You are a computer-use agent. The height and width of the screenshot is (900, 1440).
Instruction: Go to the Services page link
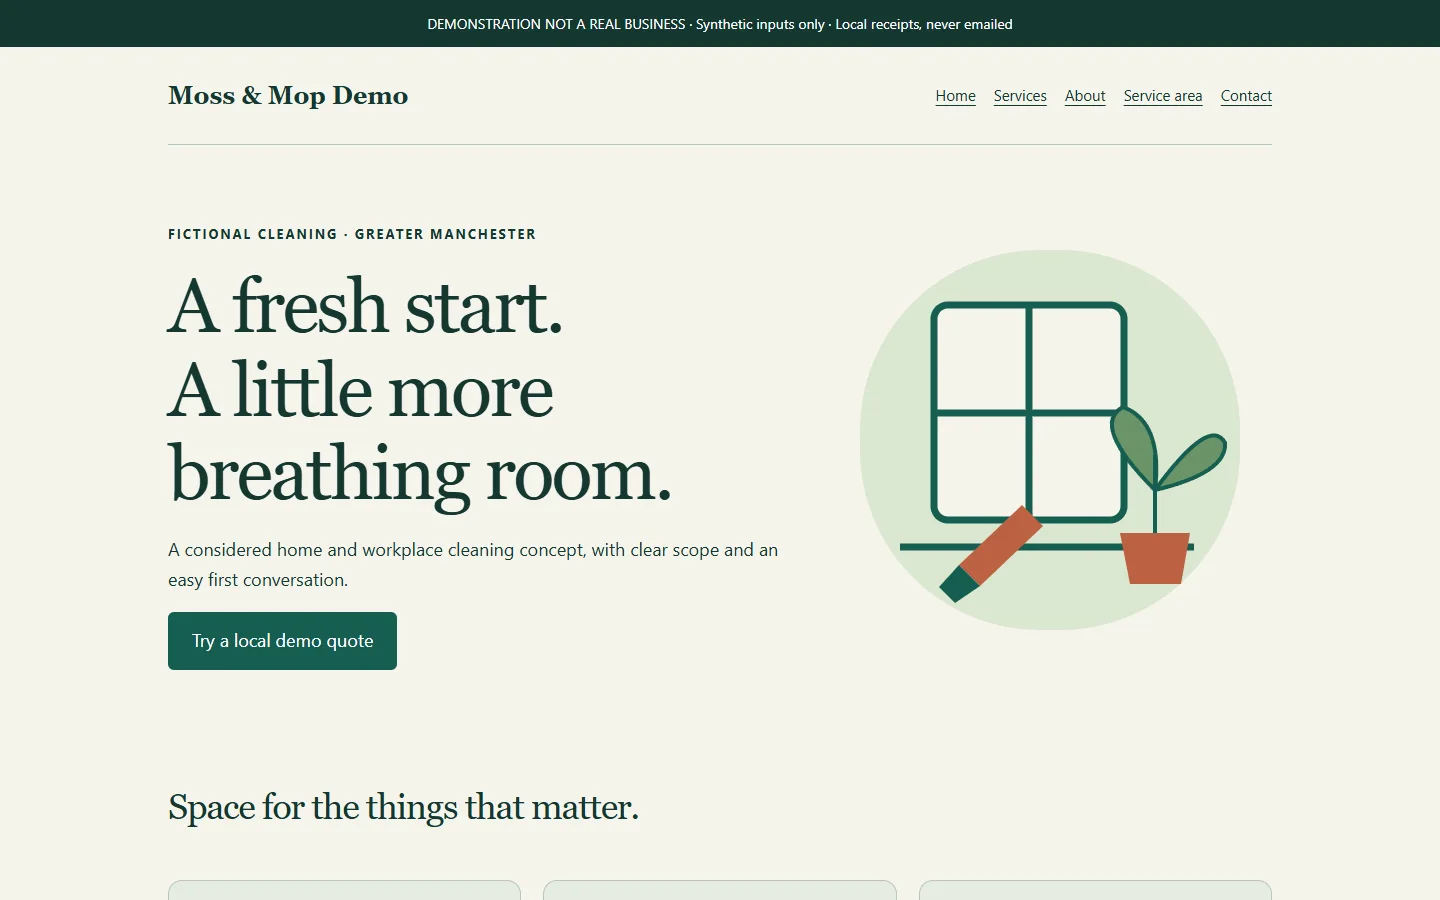coord(1020,96)
